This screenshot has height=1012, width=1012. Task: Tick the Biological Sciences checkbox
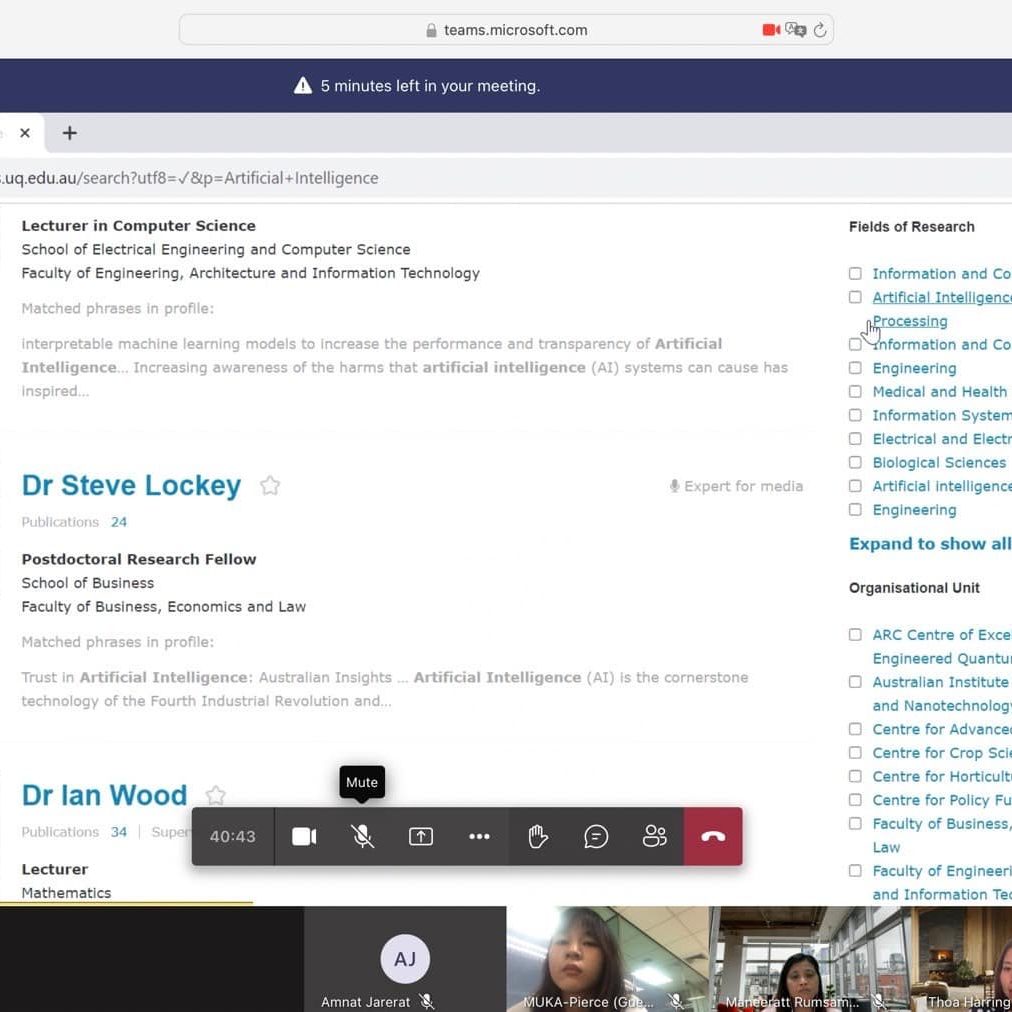(x=855, y=462)
